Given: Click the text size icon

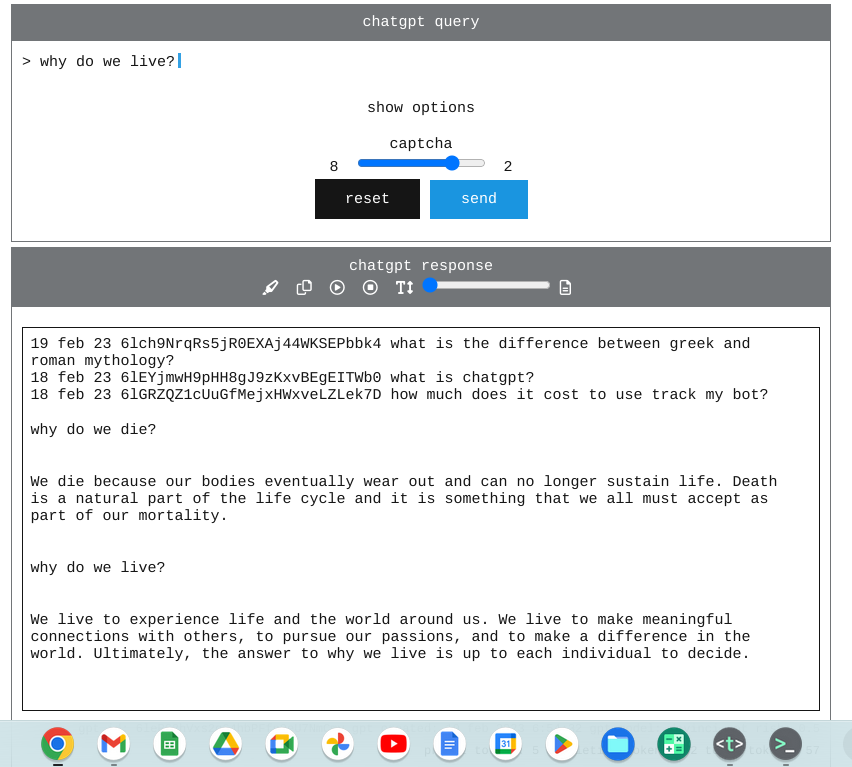Looking at the screenshot, I should tap(404, 287).
